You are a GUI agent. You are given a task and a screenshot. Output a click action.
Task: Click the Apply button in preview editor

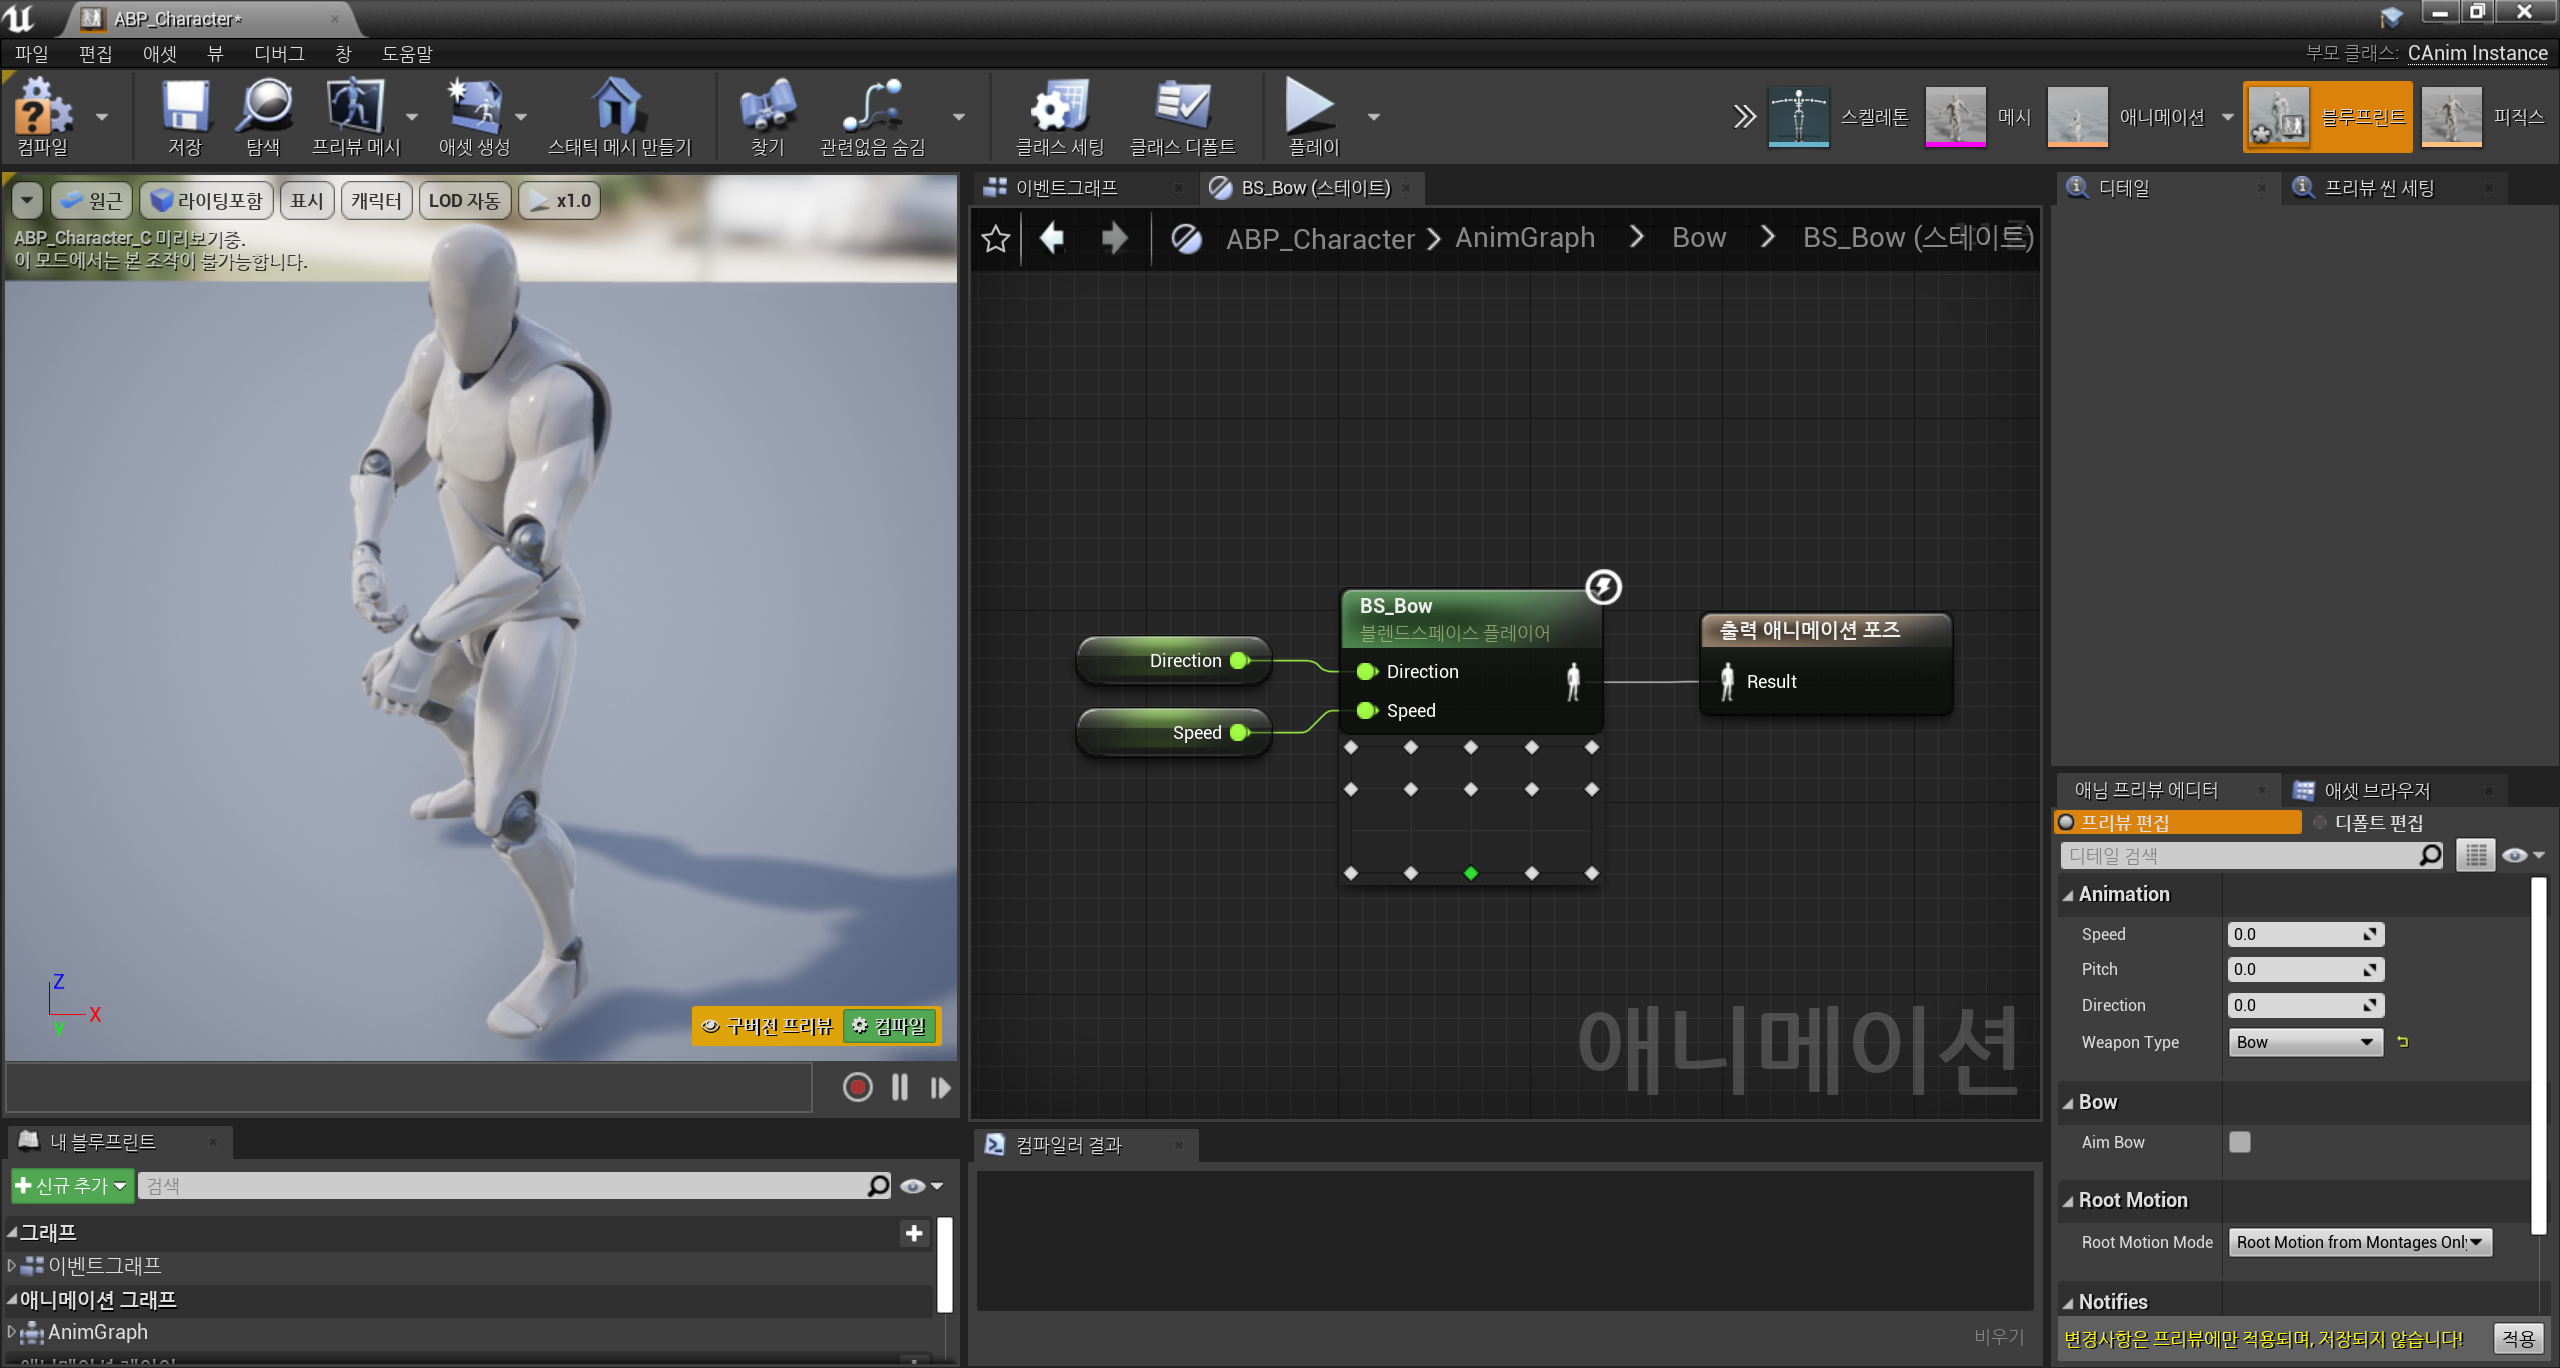coord(2517,1338)
